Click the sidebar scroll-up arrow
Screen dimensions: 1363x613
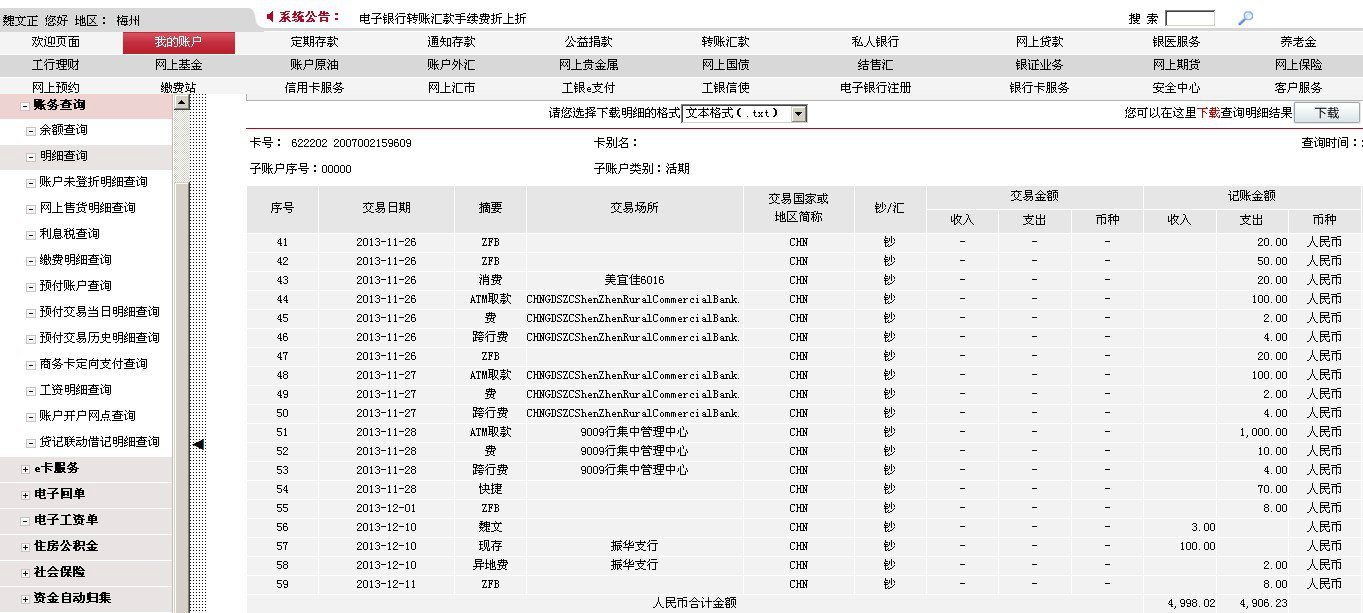click(181, 102)
